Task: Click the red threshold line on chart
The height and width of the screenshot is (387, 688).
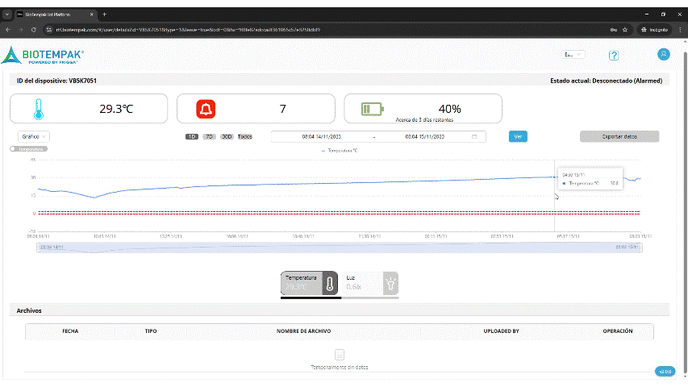Action: 339,213
